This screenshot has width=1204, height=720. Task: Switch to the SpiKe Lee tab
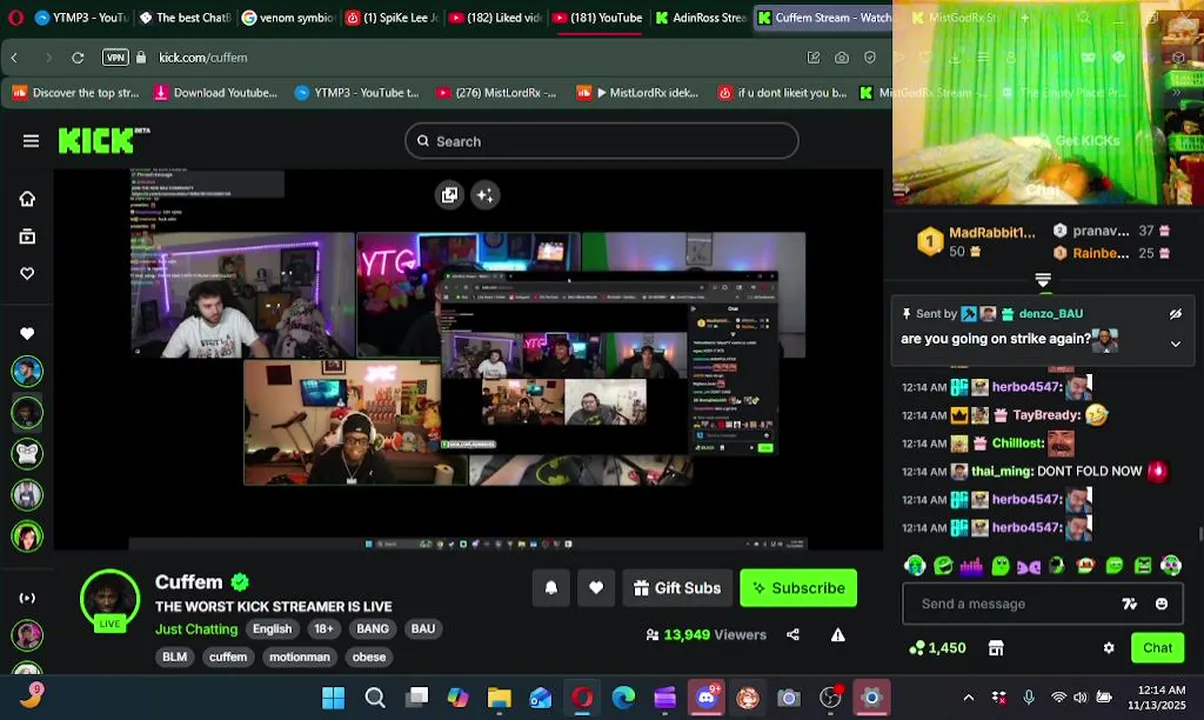coord(392,17)
